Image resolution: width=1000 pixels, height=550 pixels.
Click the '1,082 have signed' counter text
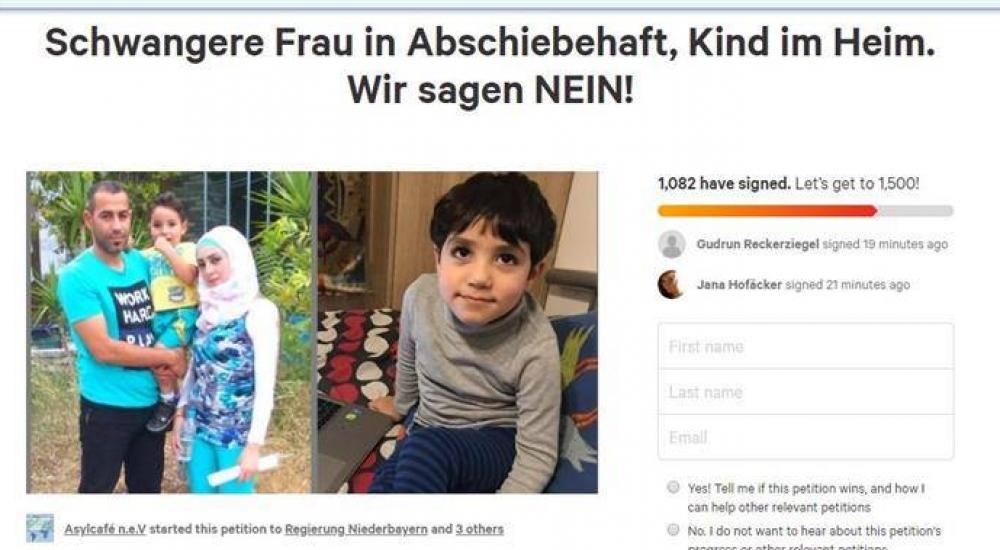tap(724, 184)
